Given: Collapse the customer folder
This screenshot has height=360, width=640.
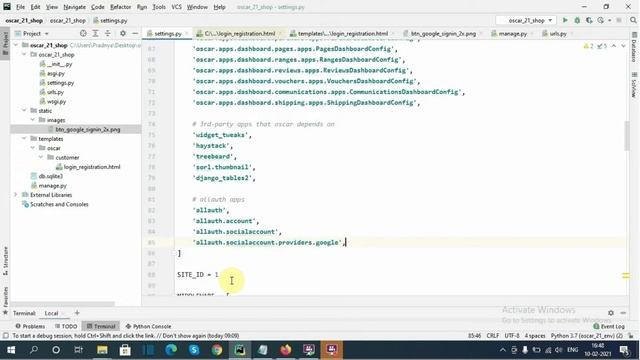Looking at the screenshot, I should [x=41, y=157].
